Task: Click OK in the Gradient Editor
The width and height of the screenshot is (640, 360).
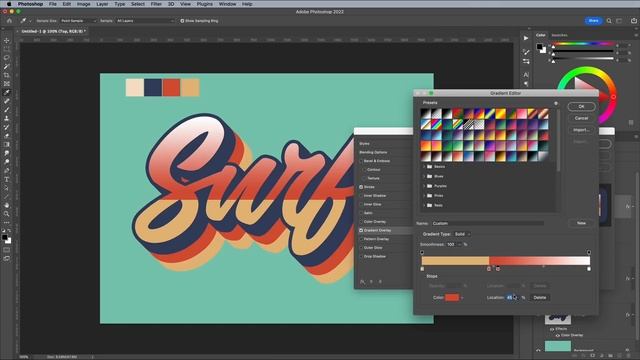Action: click(x=581, y=107)
